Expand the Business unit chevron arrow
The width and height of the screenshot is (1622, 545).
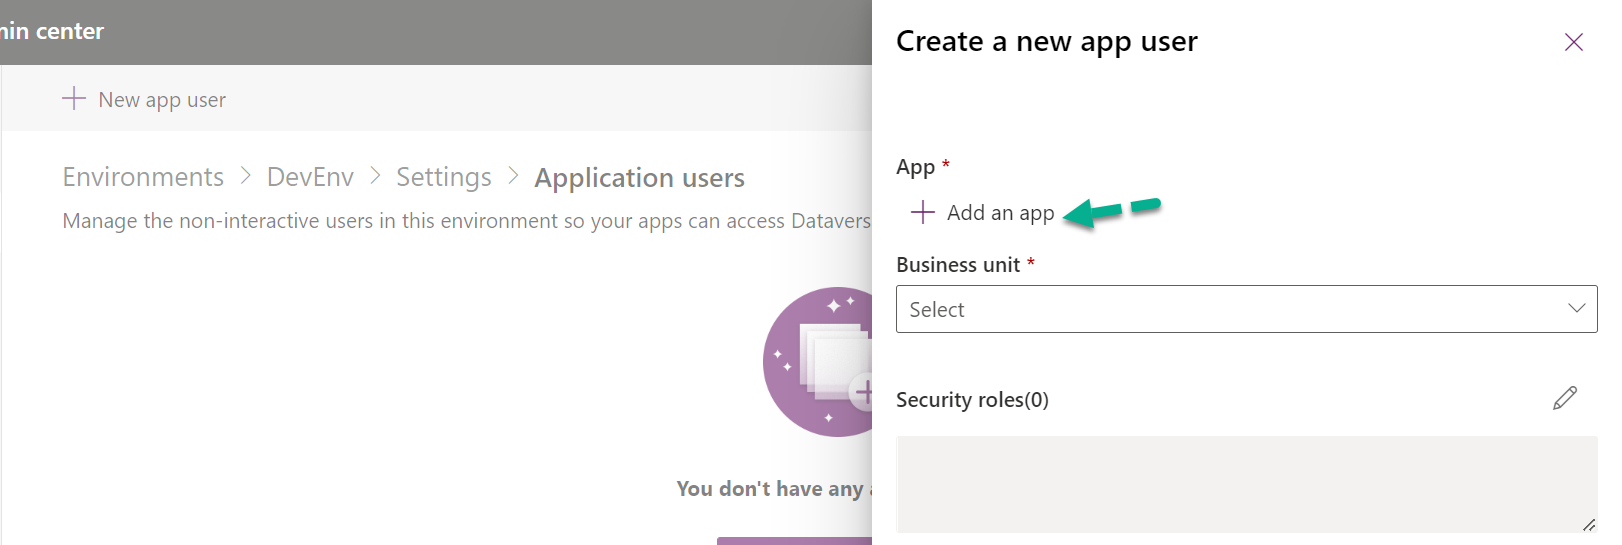click(x=1576, y=308)
